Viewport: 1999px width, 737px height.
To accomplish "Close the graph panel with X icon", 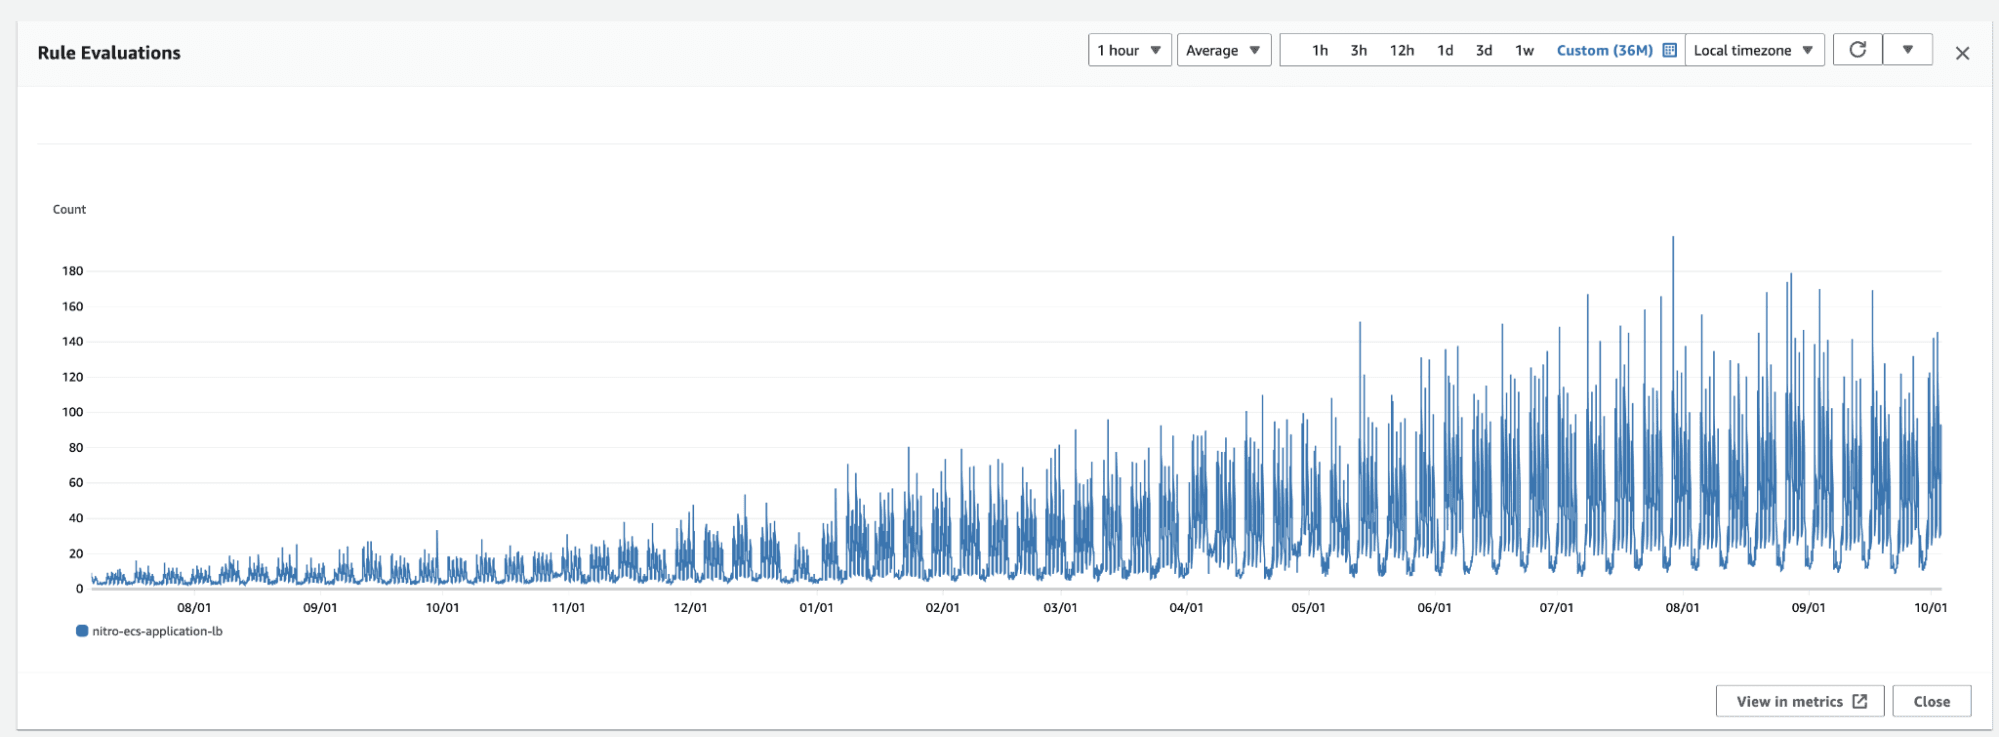I will [1962, 54].
